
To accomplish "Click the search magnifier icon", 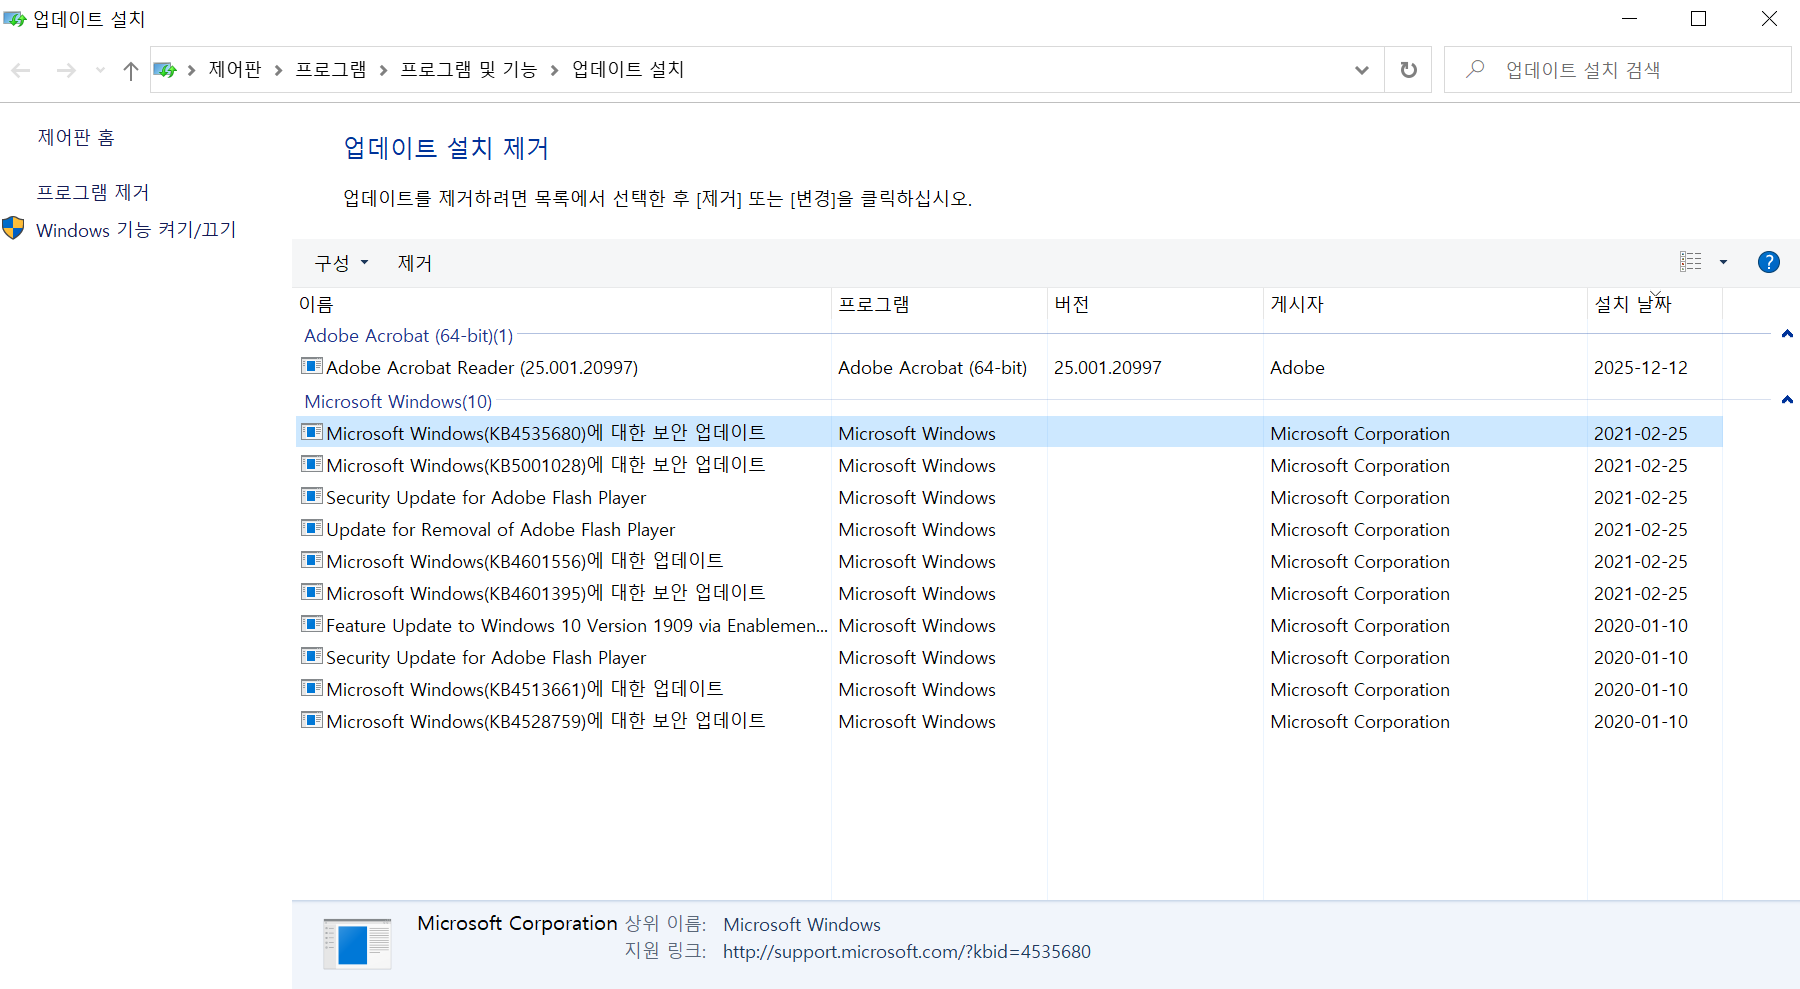I will [1475, 69].
